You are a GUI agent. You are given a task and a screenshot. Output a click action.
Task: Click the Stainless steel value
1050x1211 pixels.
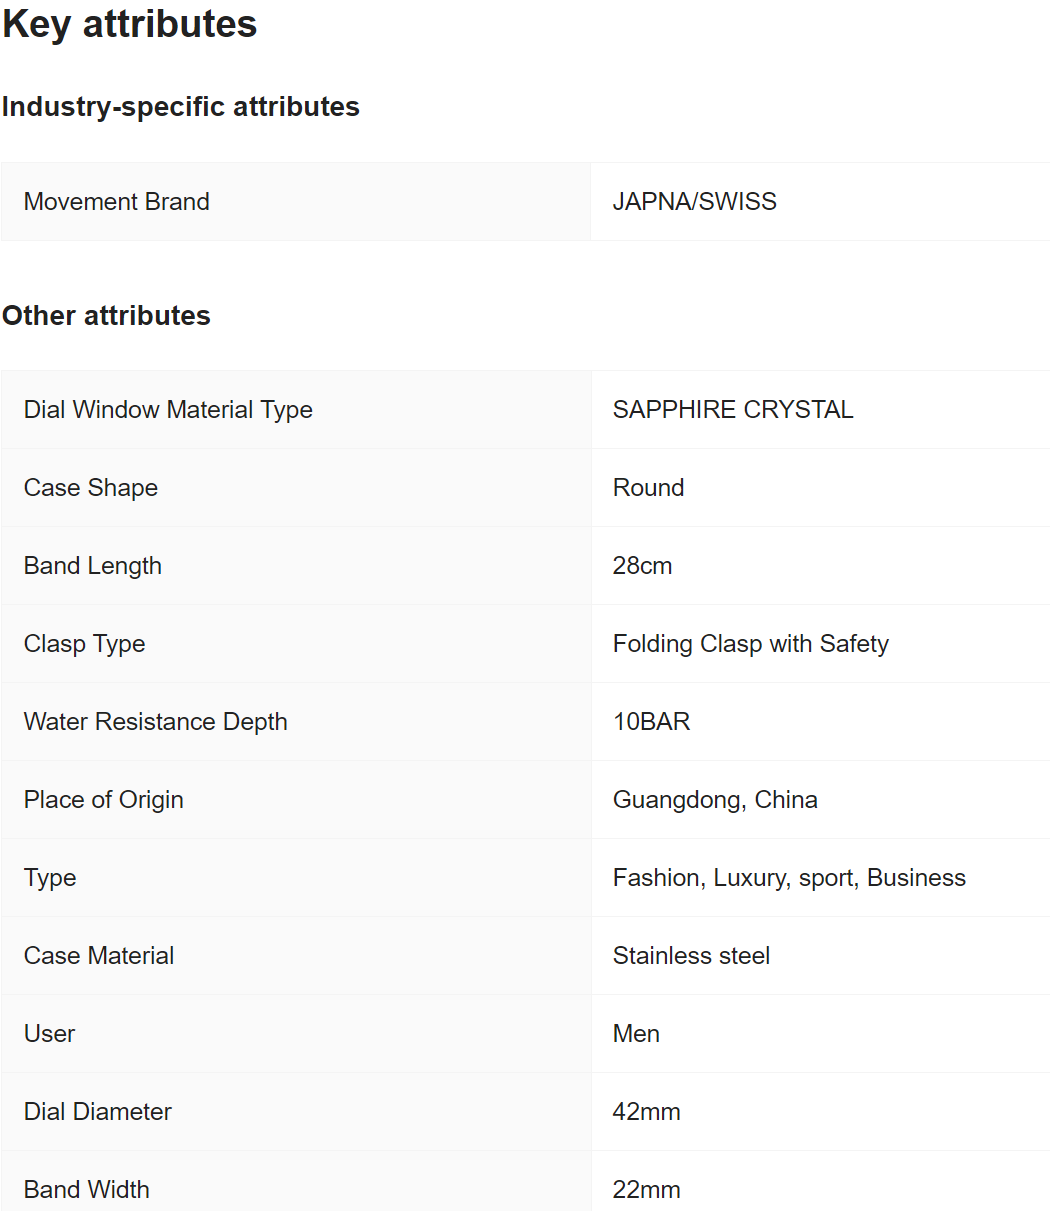[x=691, y=956]
